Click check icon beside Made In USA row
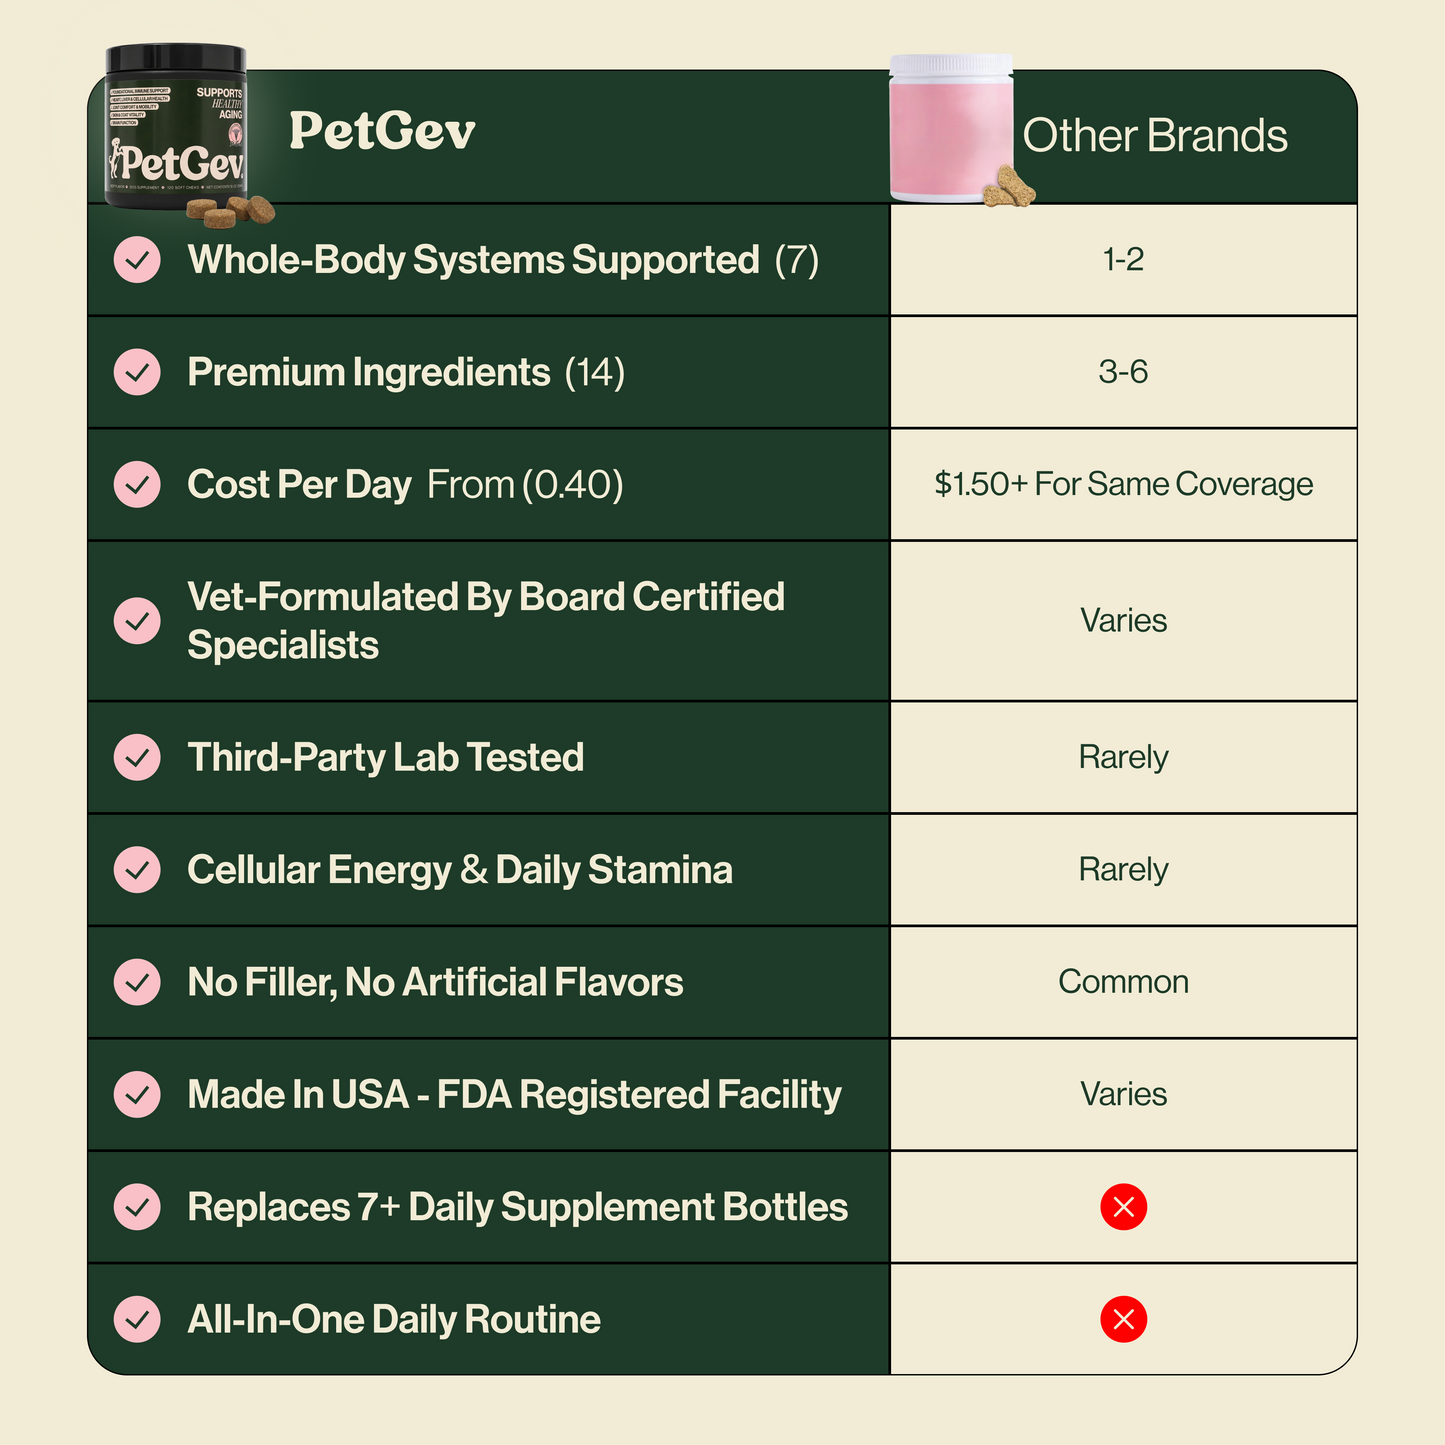1445x1445 pixels. [137, 1095]
